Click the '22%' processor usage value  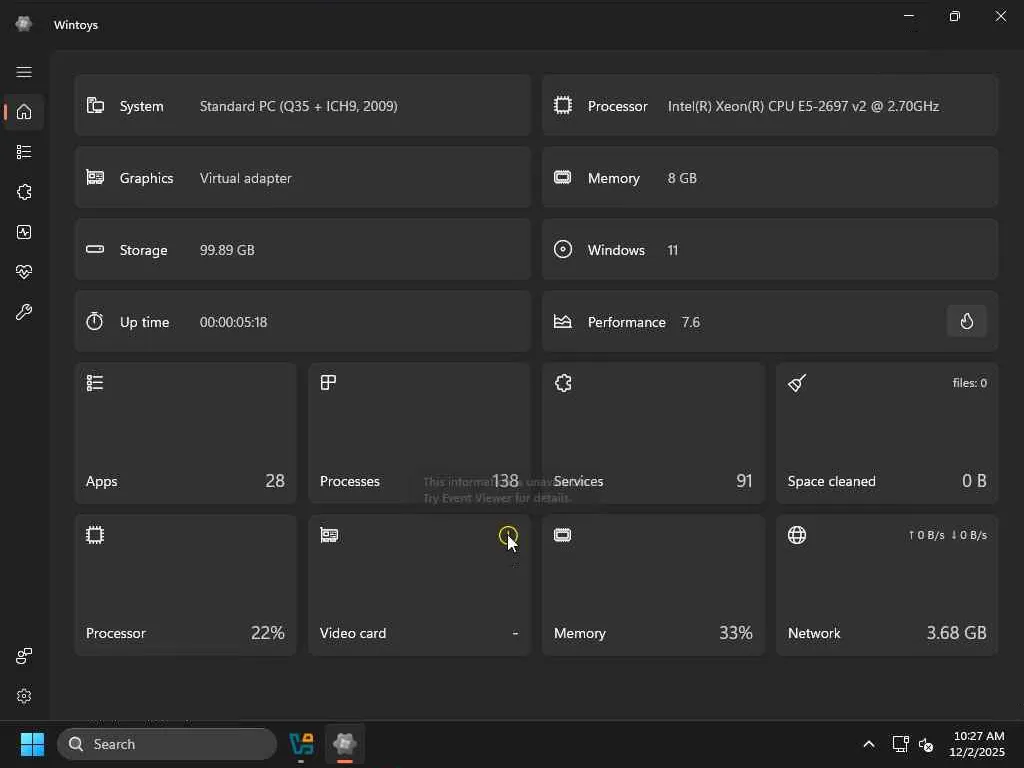(x=268, y=632)
